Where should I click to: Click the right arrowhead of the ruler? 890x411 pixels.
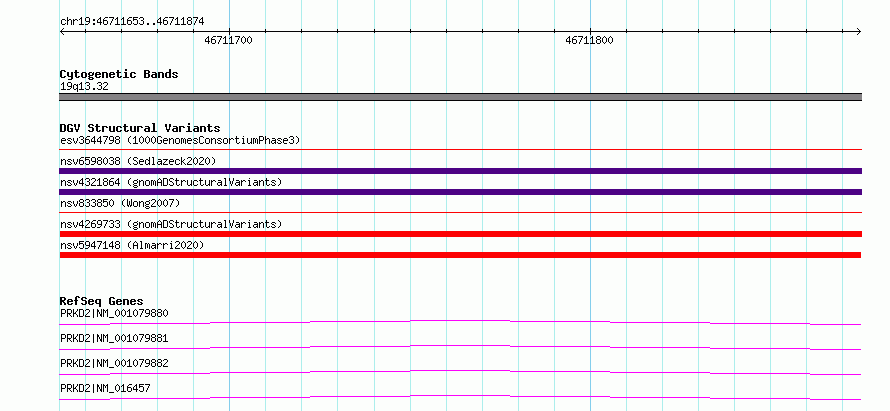(859, 31)
